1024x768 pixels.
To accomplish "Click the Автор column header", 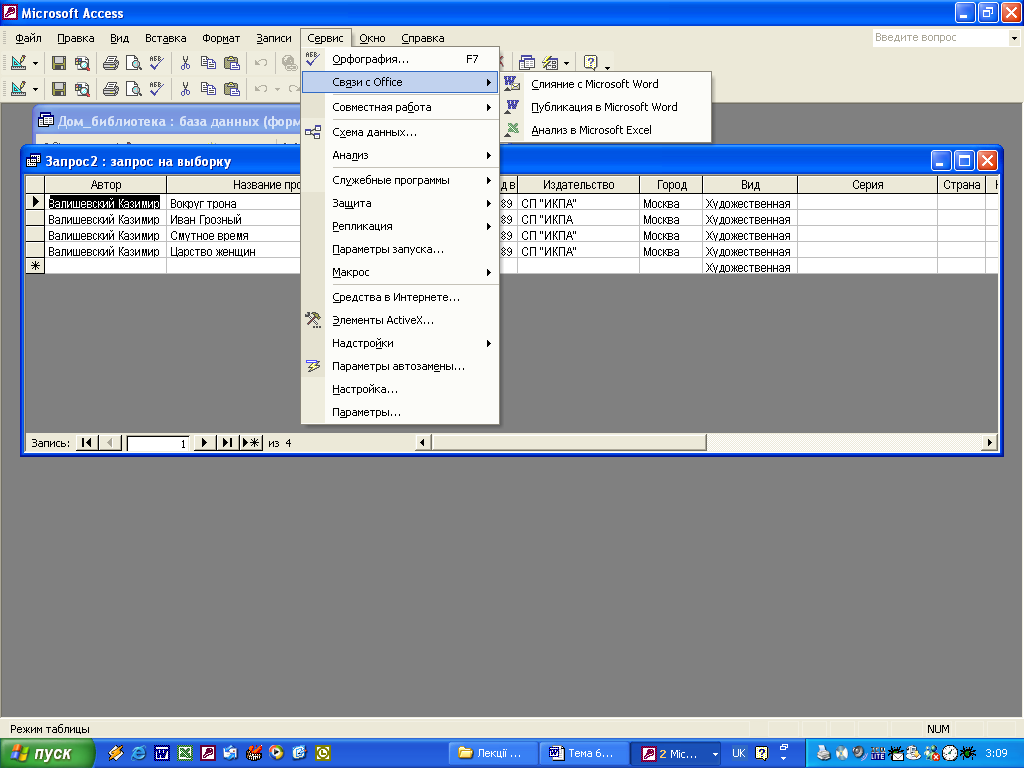I will [x=106, y=185].
